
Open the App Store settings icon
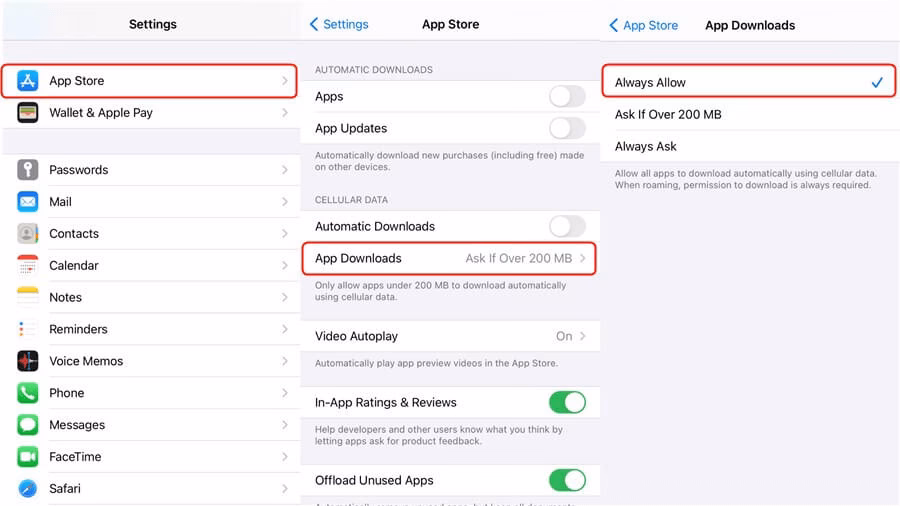(27, 81)
